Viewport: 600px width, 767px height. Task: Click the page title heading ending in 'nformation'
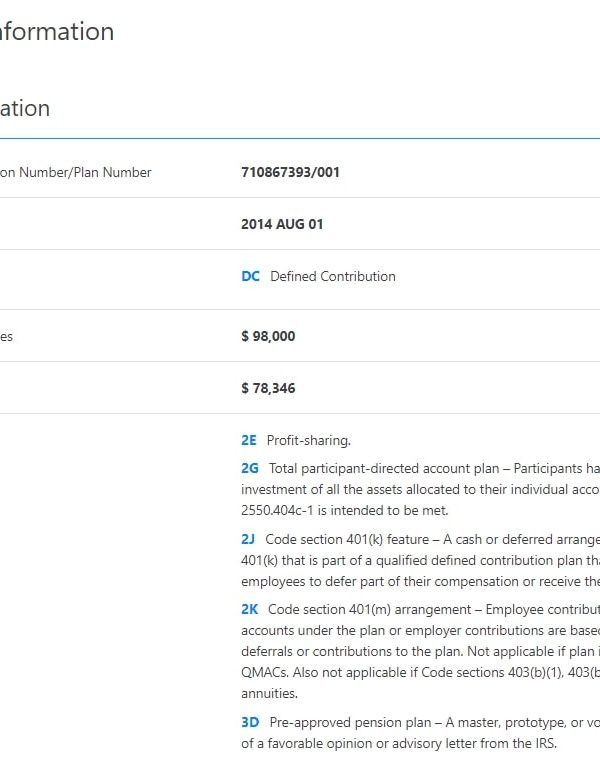57,31
